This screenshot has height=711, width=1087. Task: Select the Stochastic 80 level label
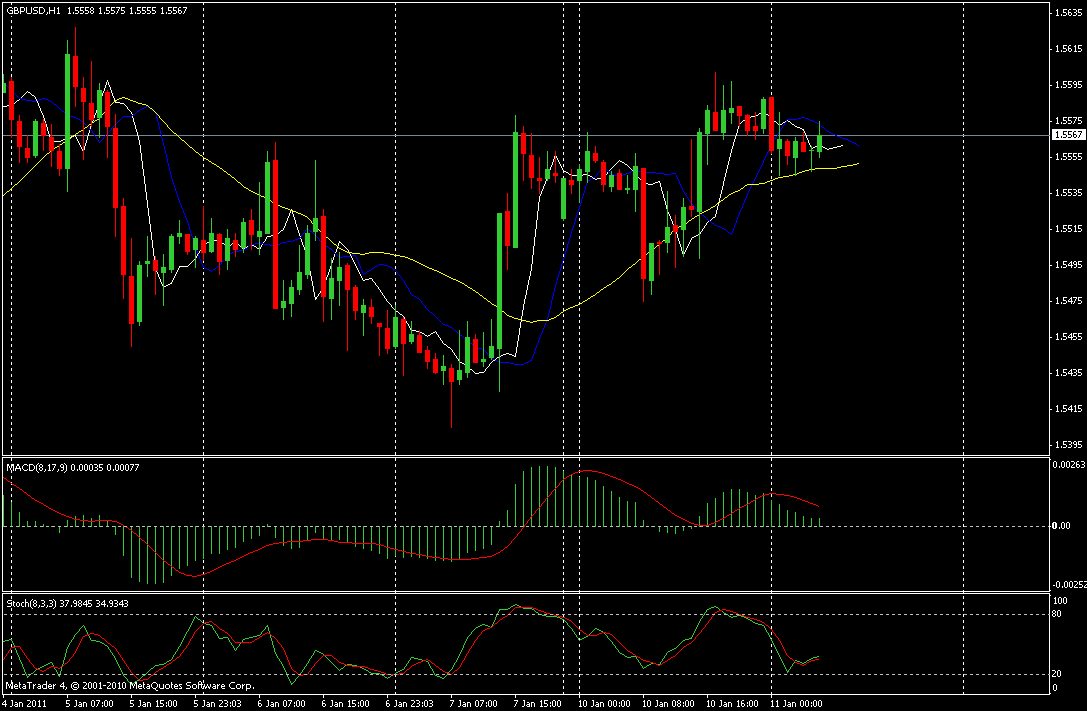tap(1057, 614)
